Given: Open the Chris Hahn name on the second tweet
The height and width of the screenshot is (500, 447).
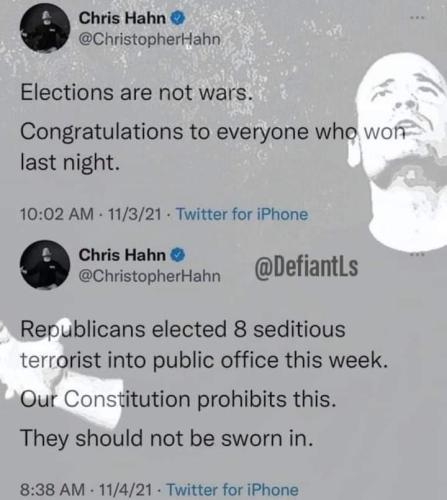Looking at the screenshot, I should [122, 255].
